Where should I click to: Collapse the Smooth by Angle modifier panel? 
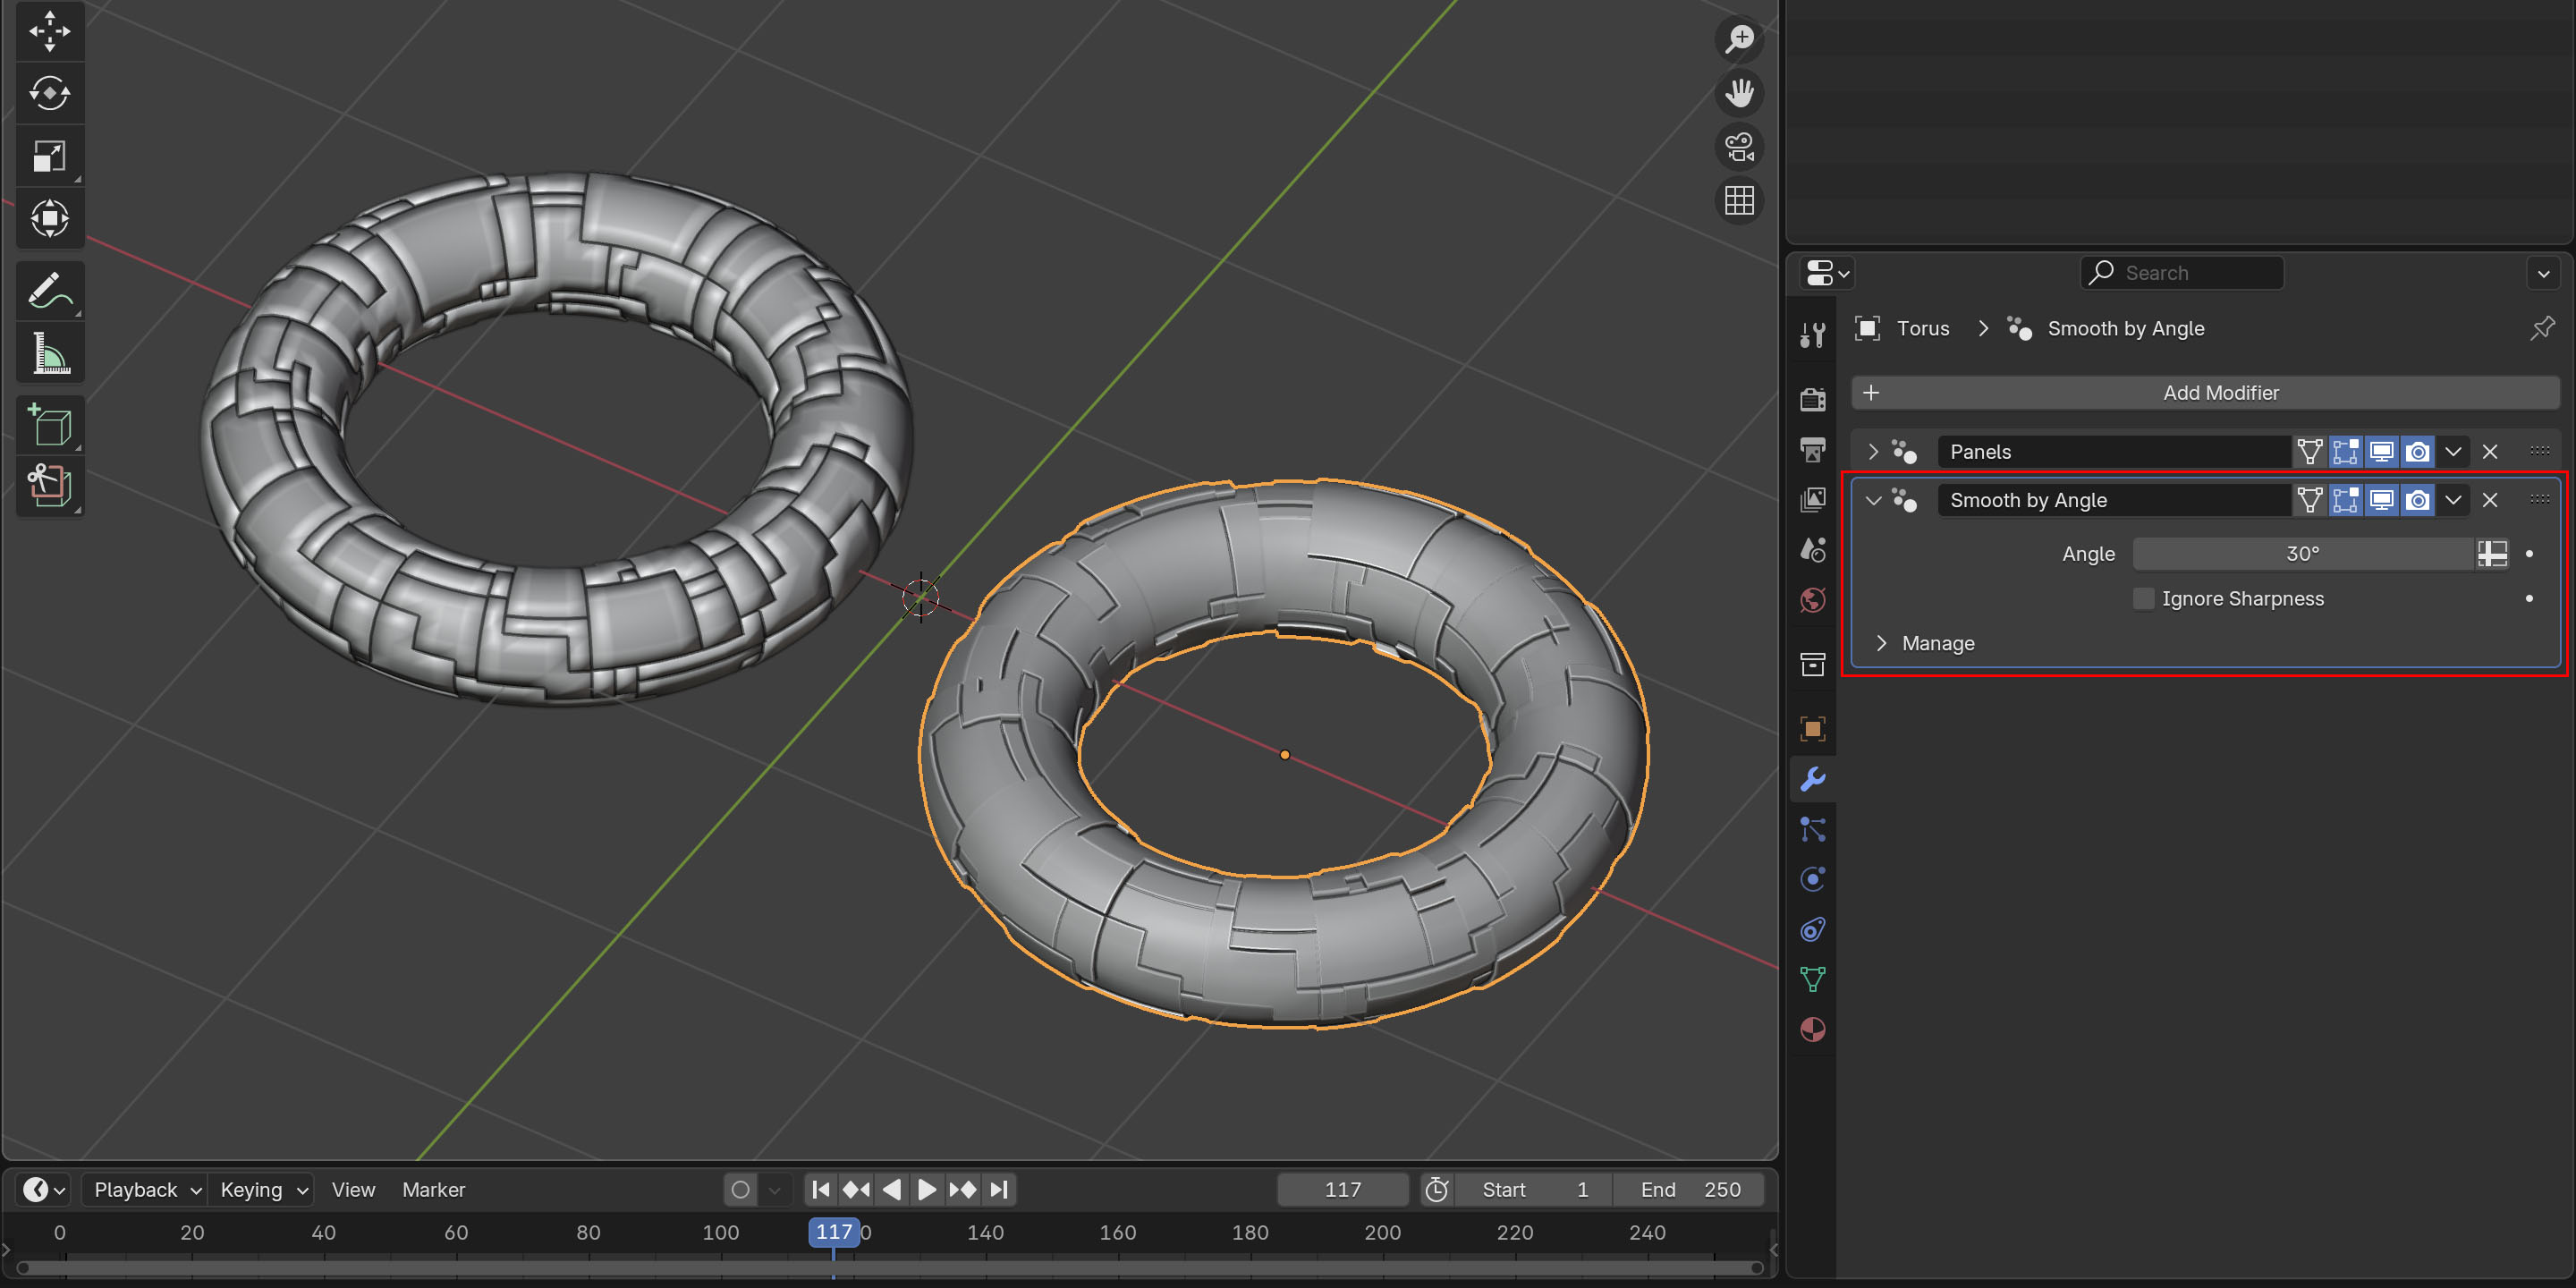point(1873,500)
